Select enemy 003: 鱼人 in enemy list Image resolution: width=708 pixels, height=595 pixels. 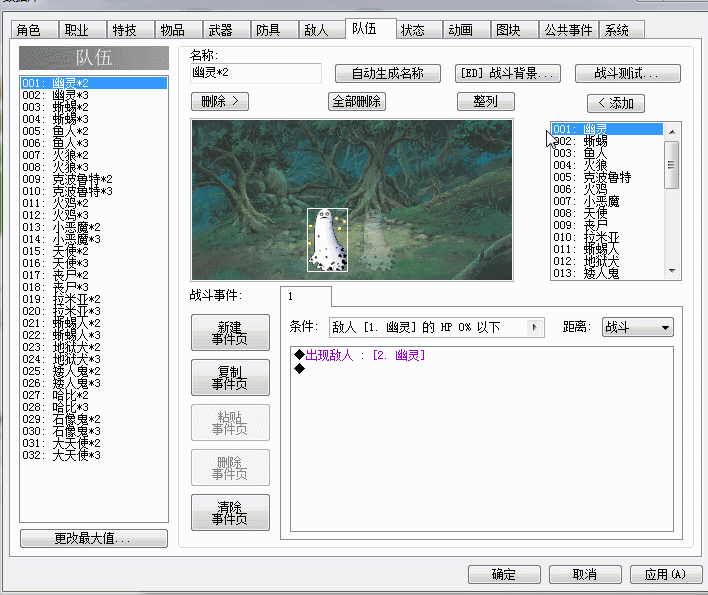[607, 153]
